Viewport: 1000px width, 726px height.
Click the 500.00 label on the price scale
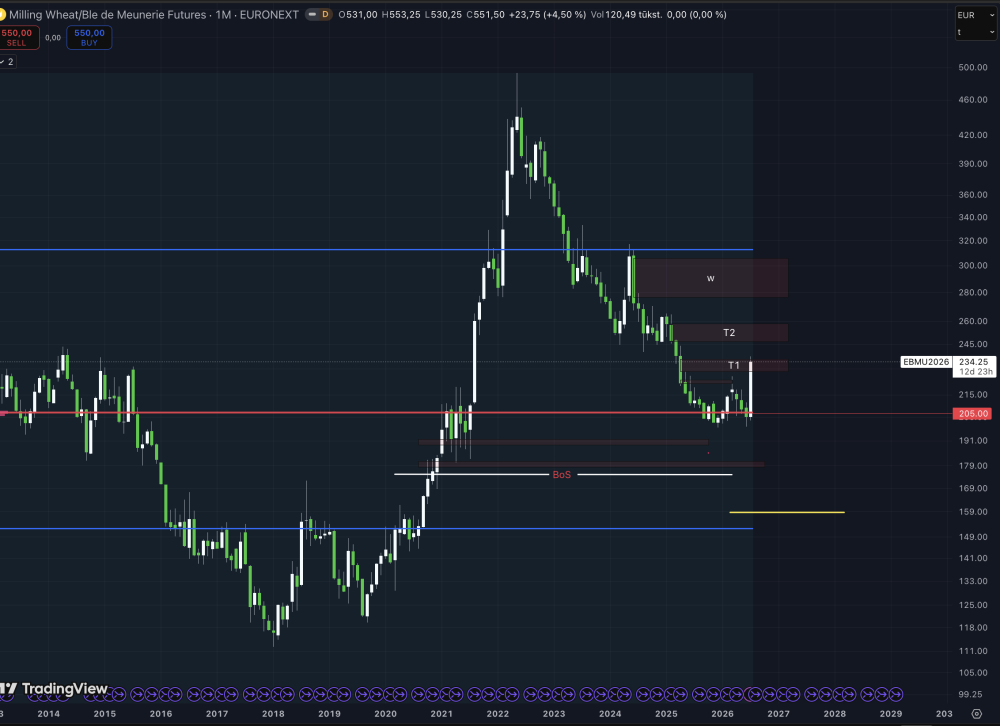tap(973, 67)
